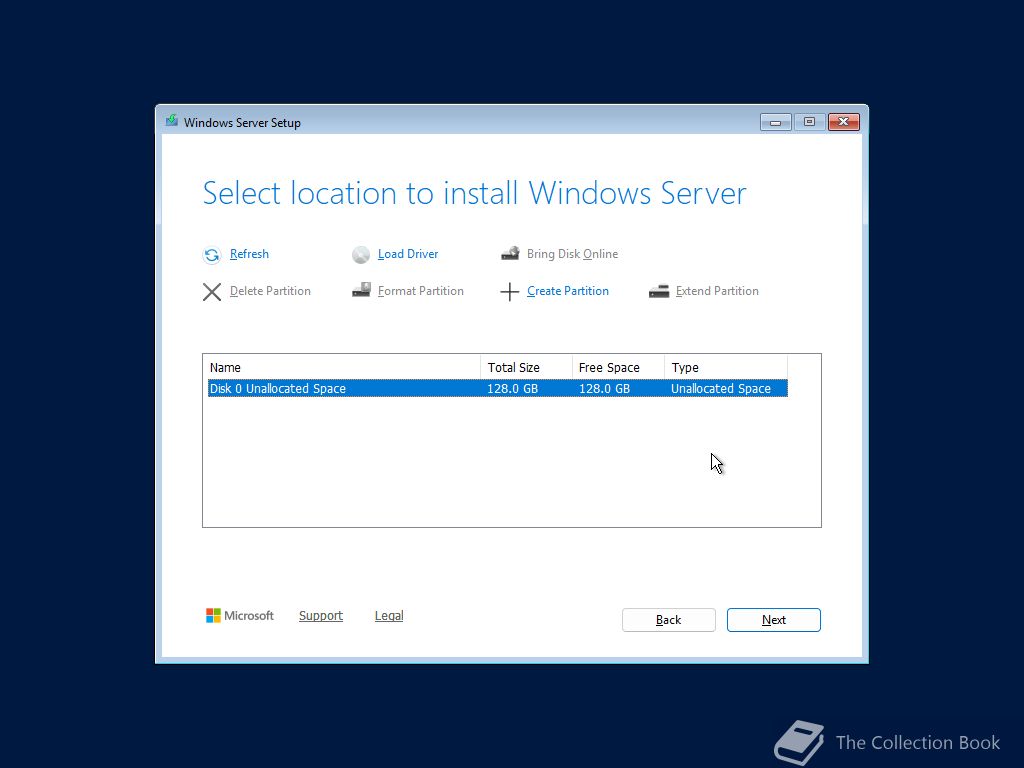Image resolution: width=1024 pixels, height=768 pixels.
Task: Click the Format Partition label
Action: [x=421, y=291]
